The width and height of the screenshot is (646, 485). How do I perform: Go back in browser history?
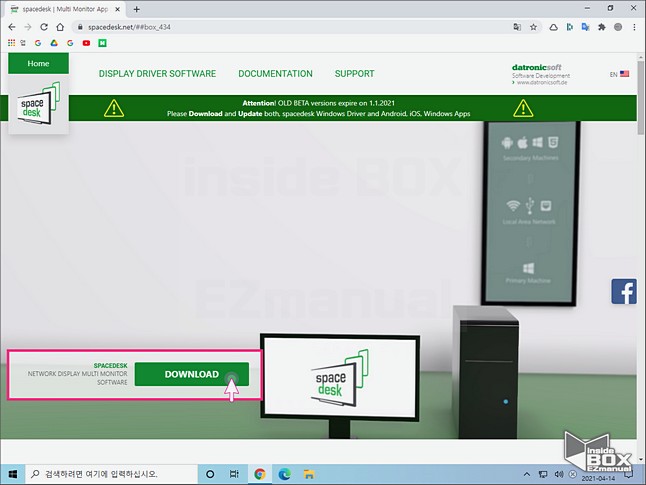[x=12, y=27]
